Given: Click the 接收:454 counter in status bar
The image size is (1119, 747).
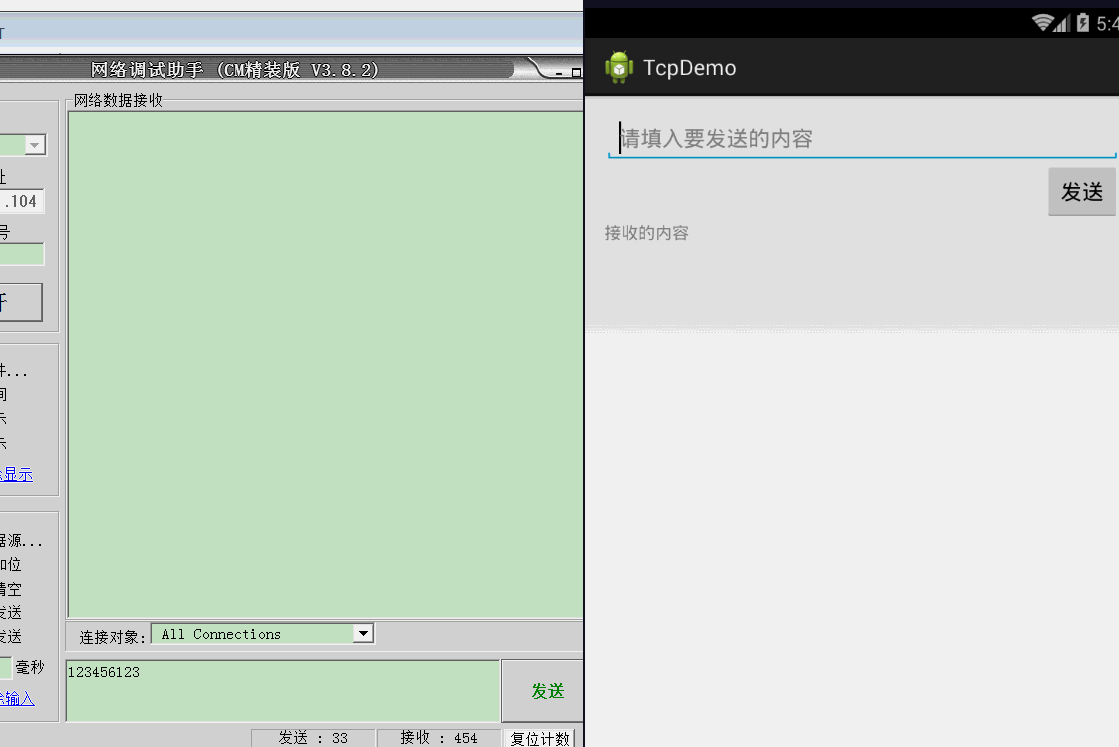Looking at the screenshot, I should click(x=438, y=738).
